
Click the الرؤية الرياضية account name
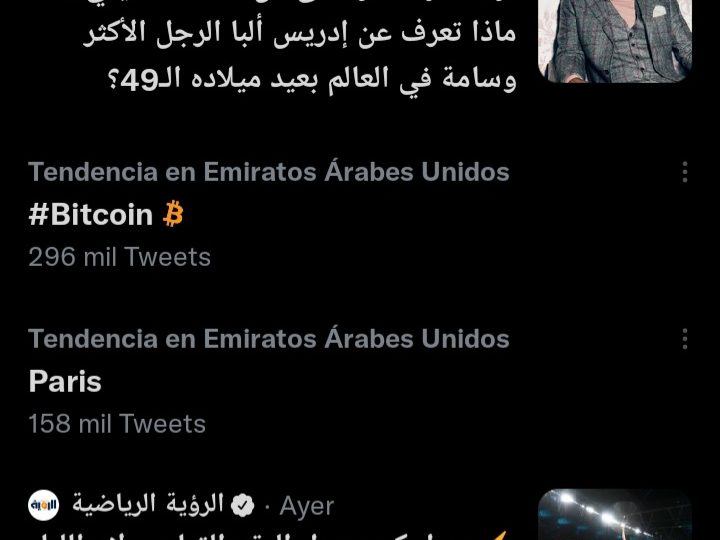pos(148,504)
